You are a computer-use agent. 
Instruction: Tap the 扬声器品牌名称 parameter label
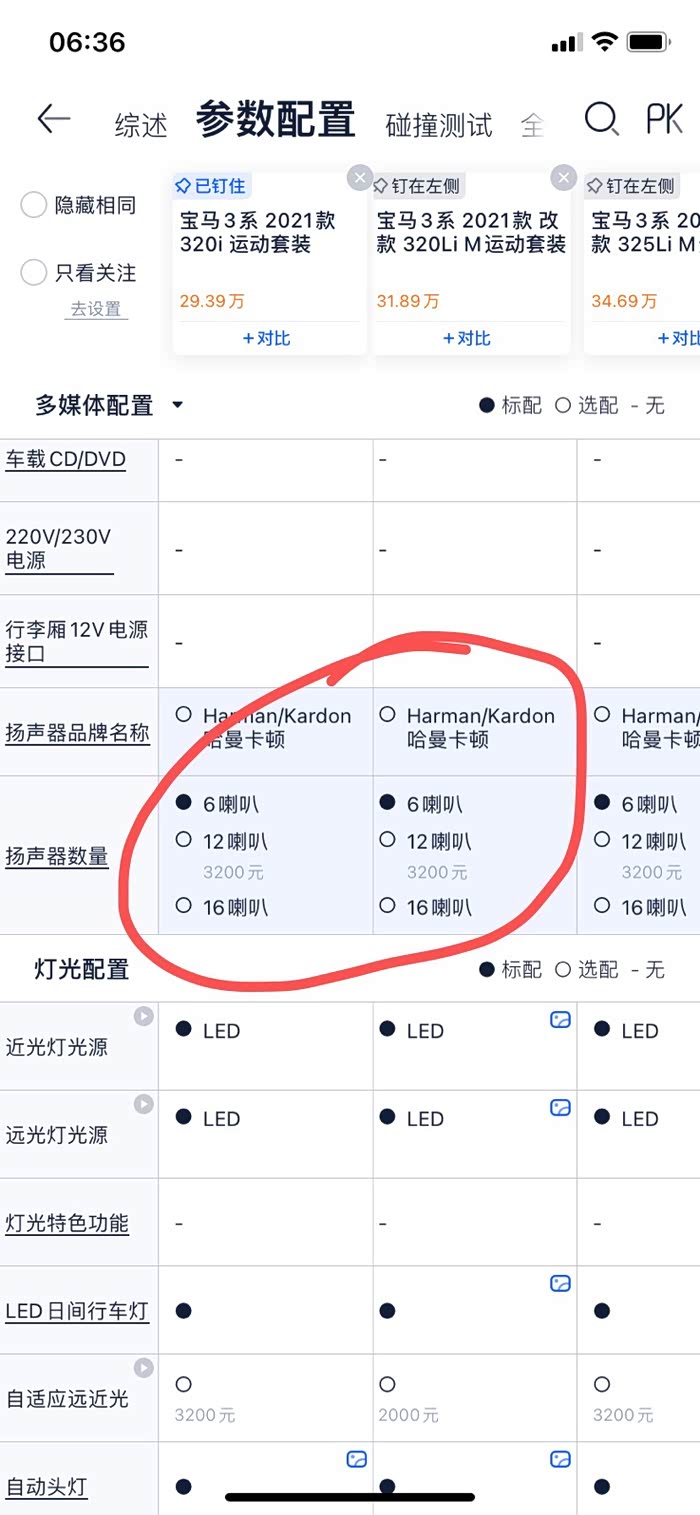(x=77, y=733)
